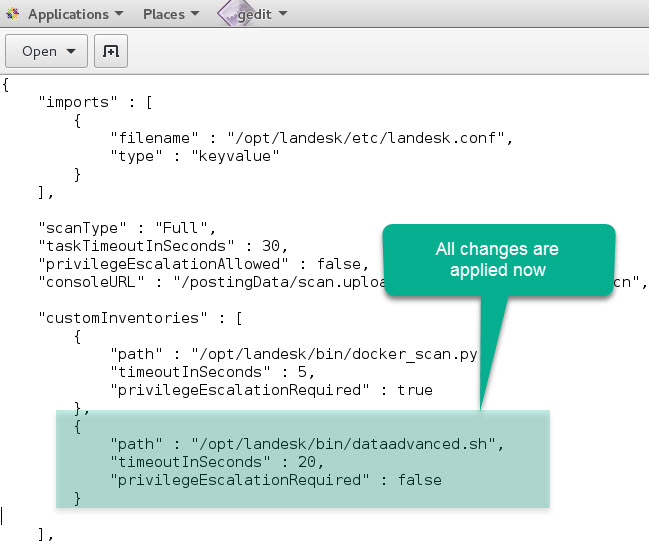Click the new document icon button

point(110,51)
